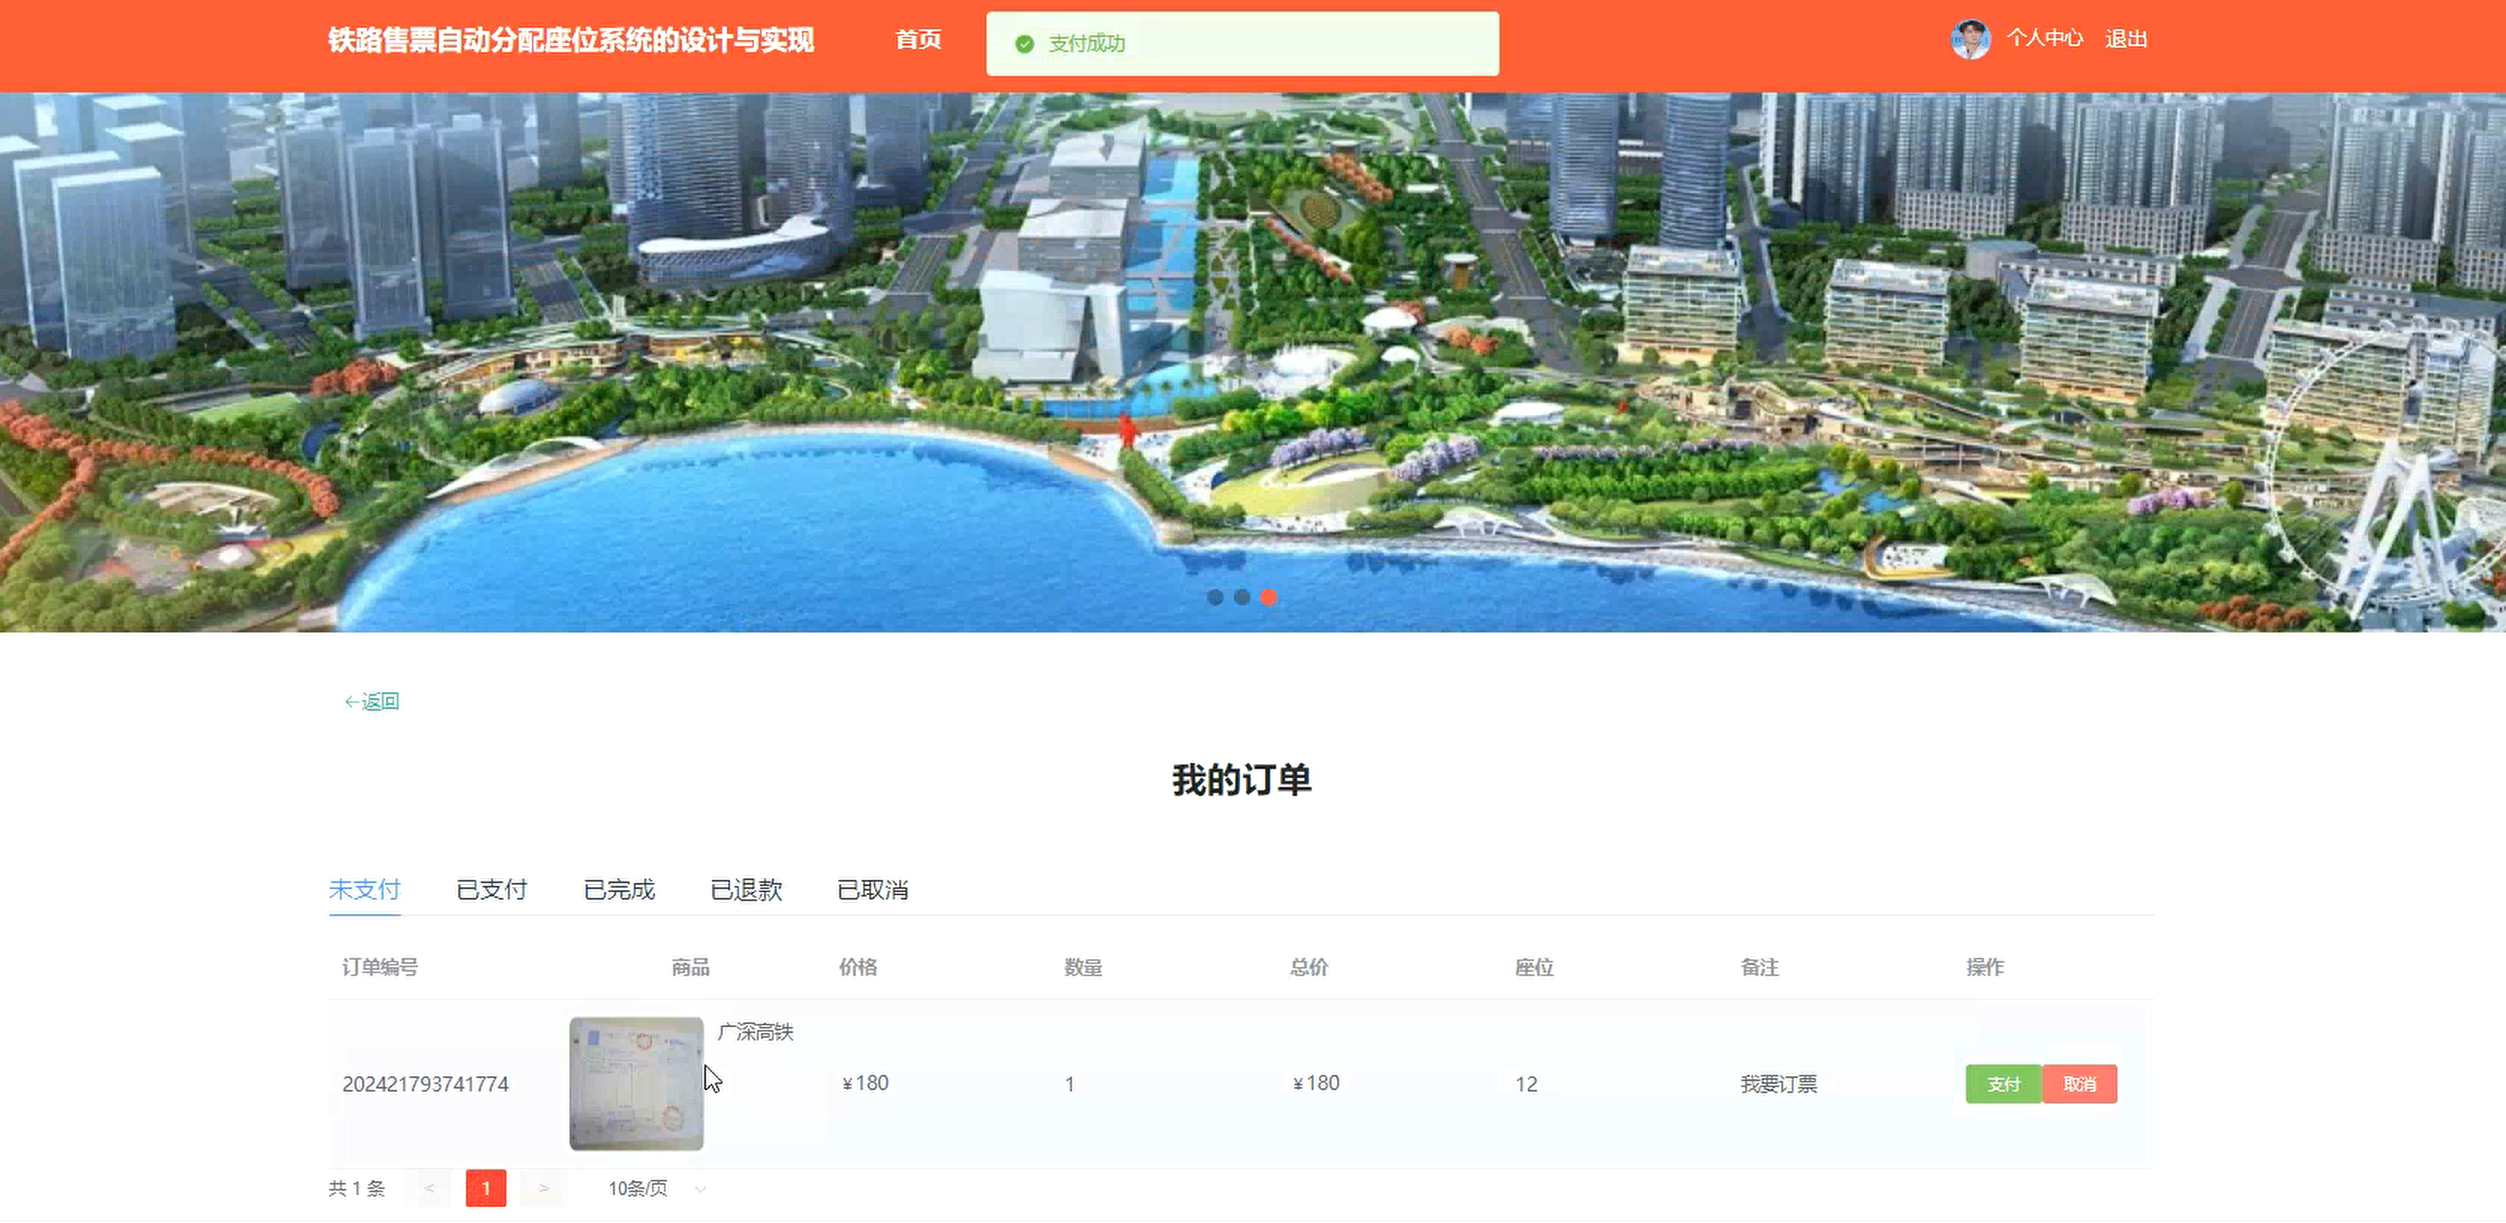Click the site title 铁路售票自动分配座位系统
This screenshot has height=1223, width=2506.
[x=571, y=40]
